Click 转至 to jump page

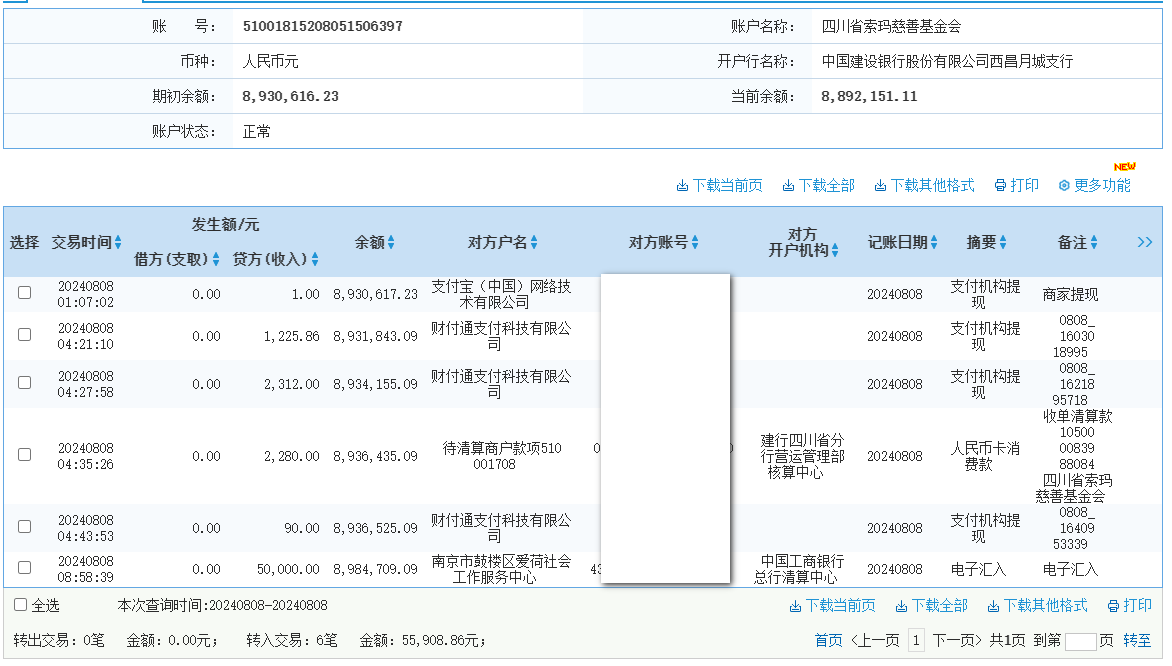[1137, 641]
